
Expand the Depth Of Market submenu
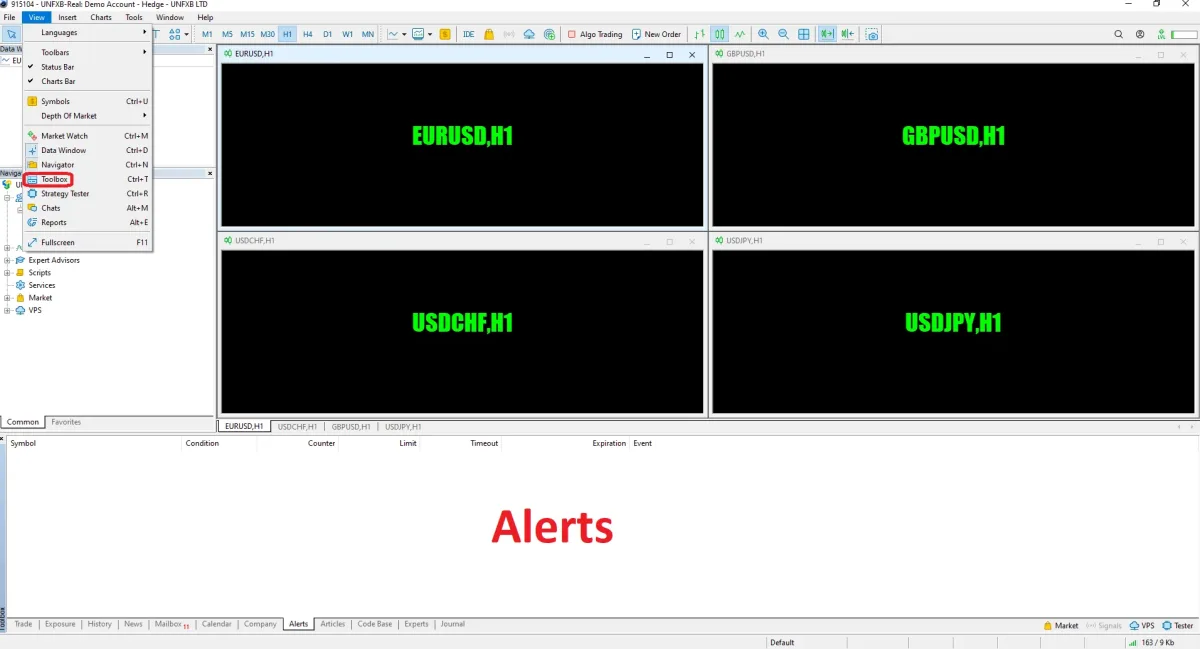[x=88, y=116]
